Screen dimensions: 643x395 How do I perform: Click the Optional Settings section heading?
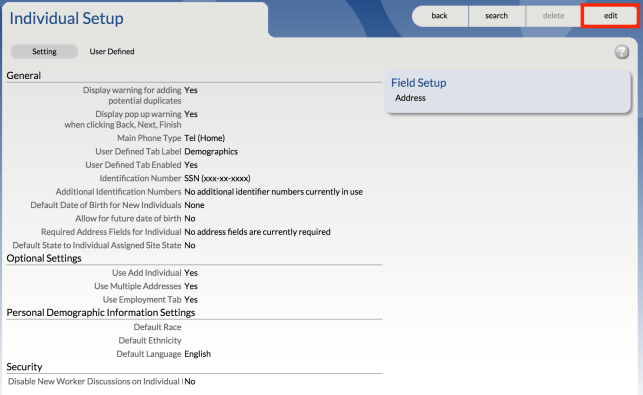(x=44, y=258)
